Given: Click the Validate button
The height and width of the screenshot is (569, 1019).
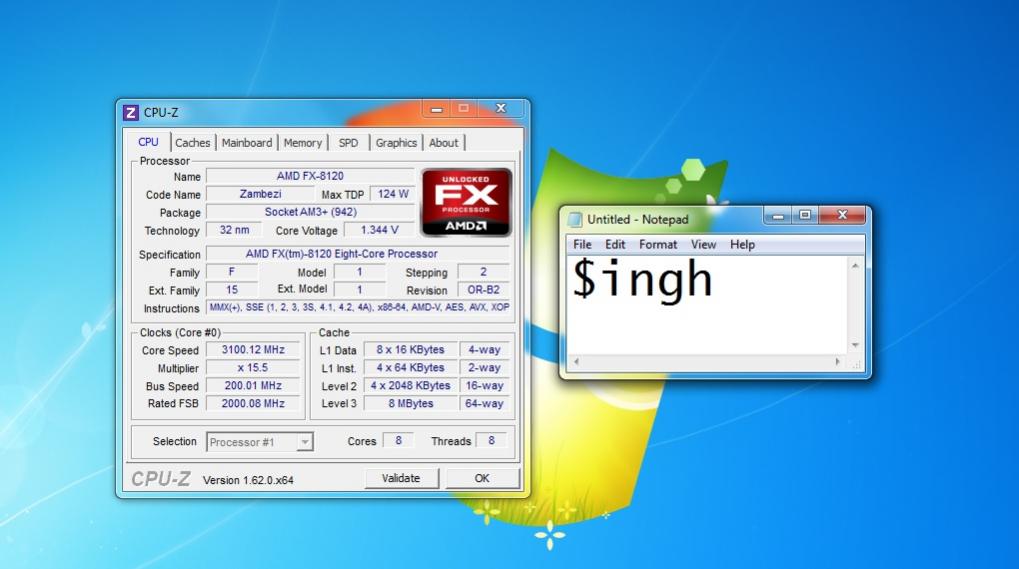Looking at the screenshot, I should (x=401, y=478).
